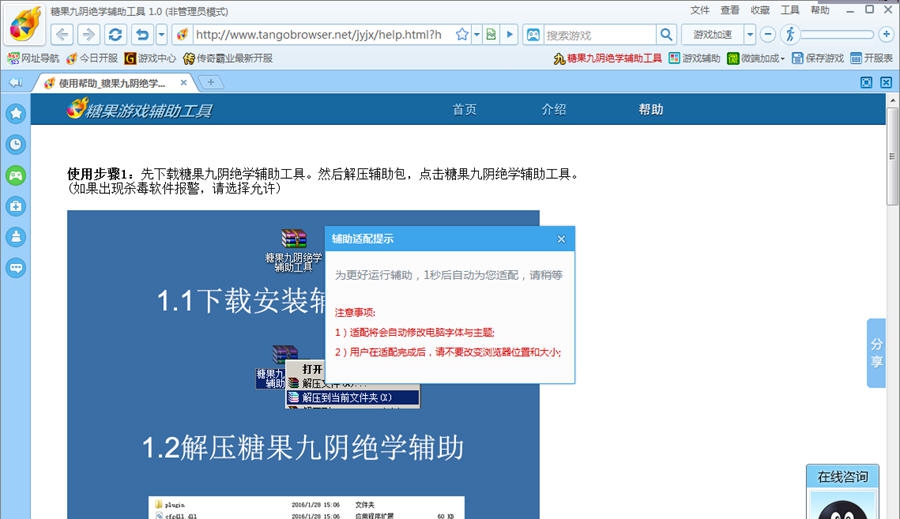900x519 pixels.
Task: Open a new tab with the plus button
Action: (x=211, y=83)
